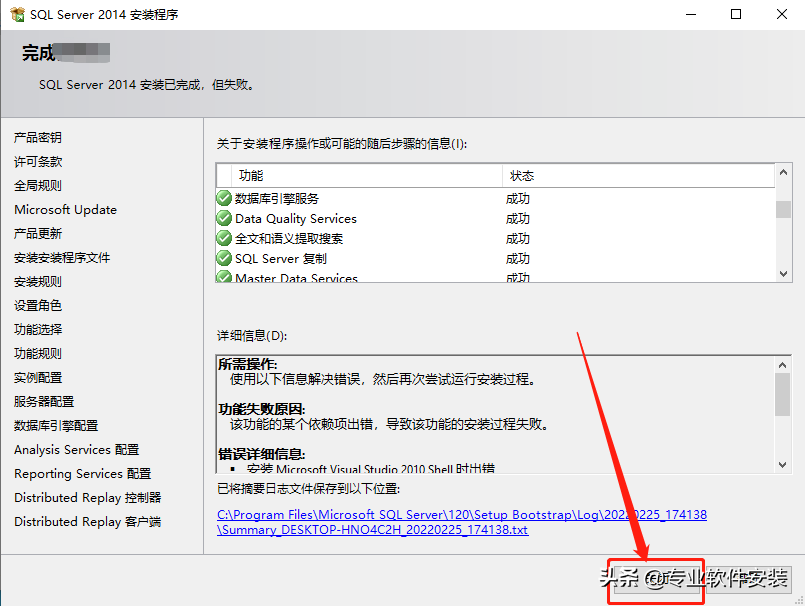Click the 错误详细信息 heading in details
Viewport: 805px width, 606px height.
pyautogui.click(x=261, y=454)
